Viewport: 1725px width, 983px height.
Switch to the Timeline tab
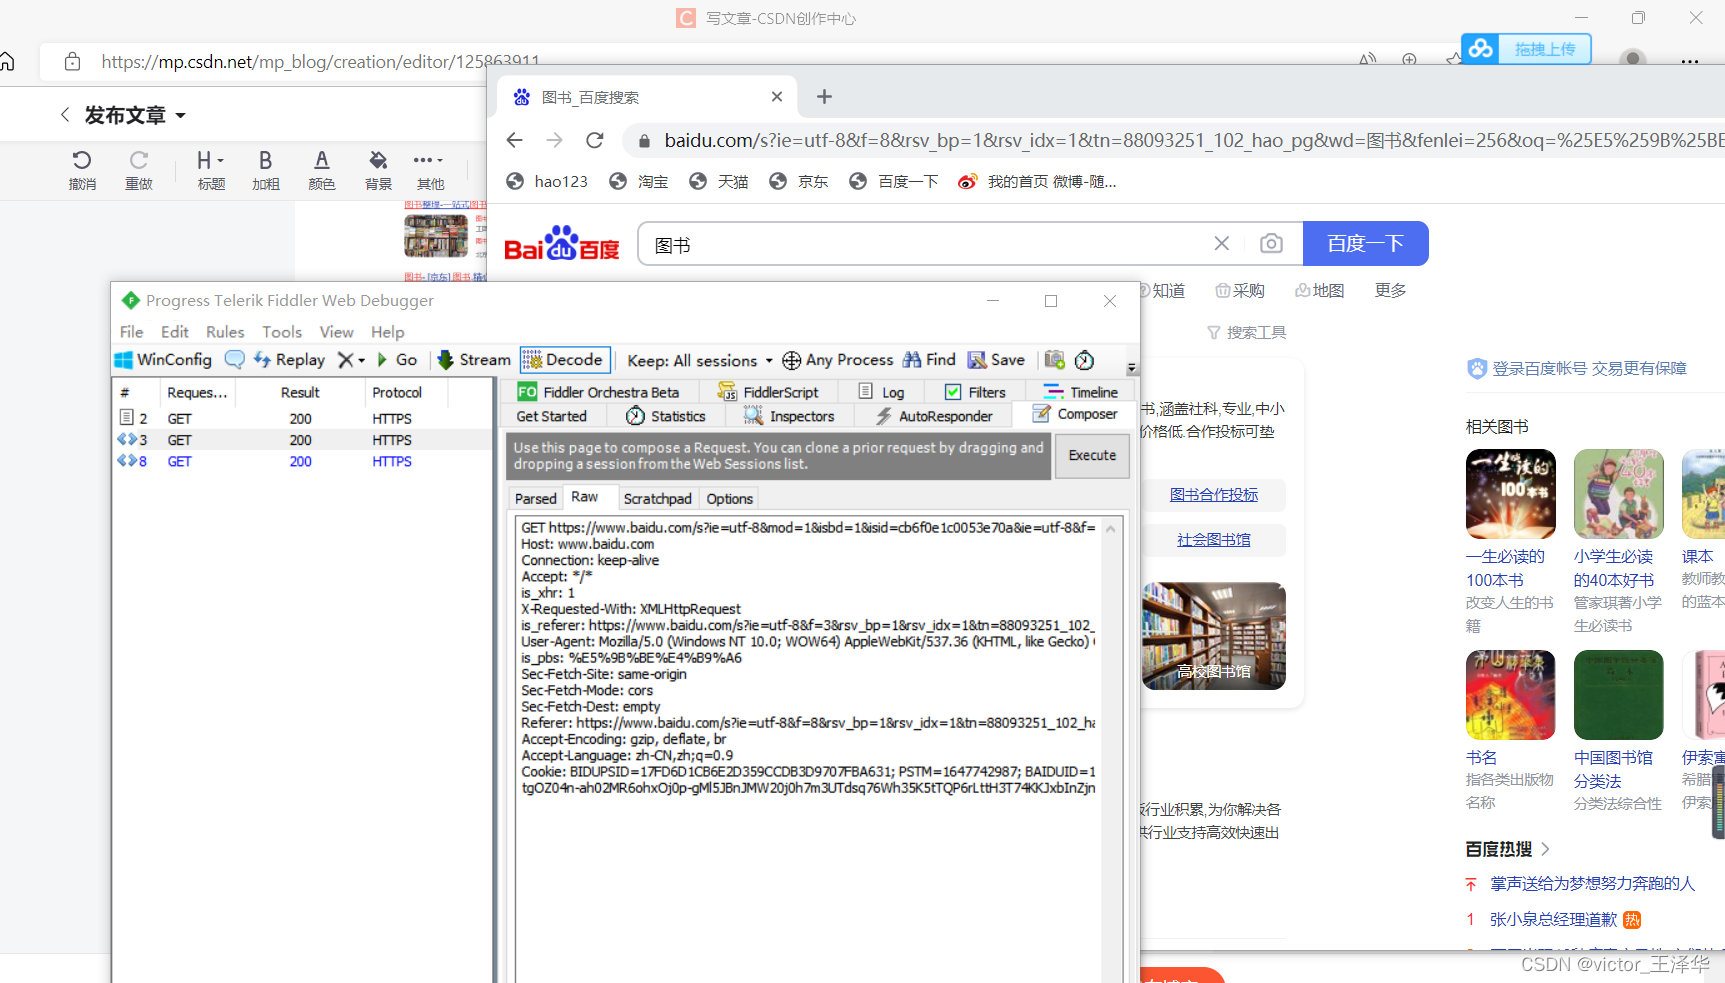1081,392
